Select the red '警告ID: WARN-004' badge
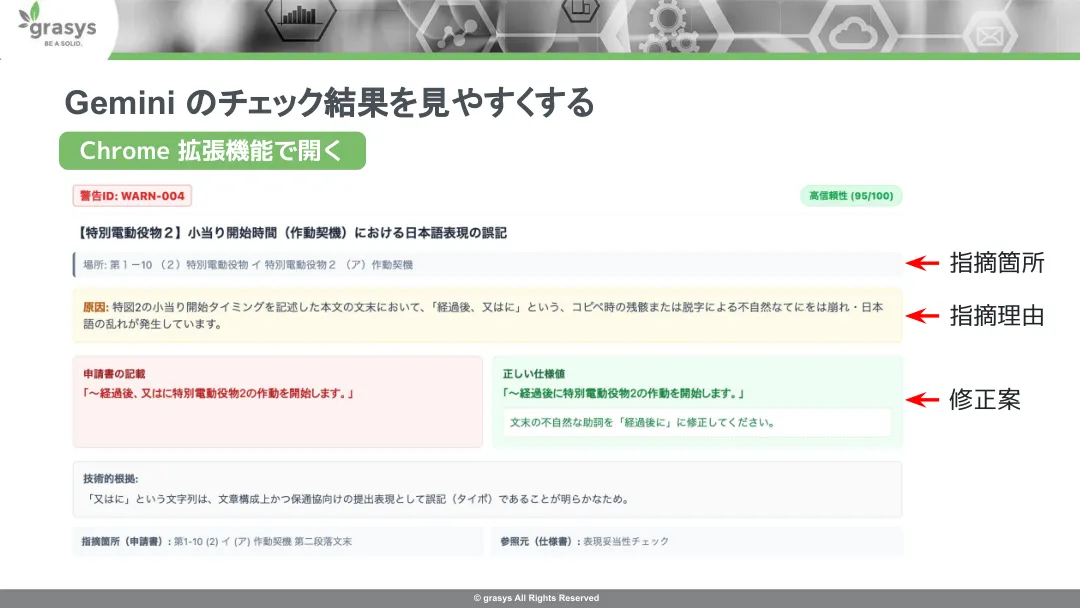This screenshot has width=1080, height=608. 132,196
